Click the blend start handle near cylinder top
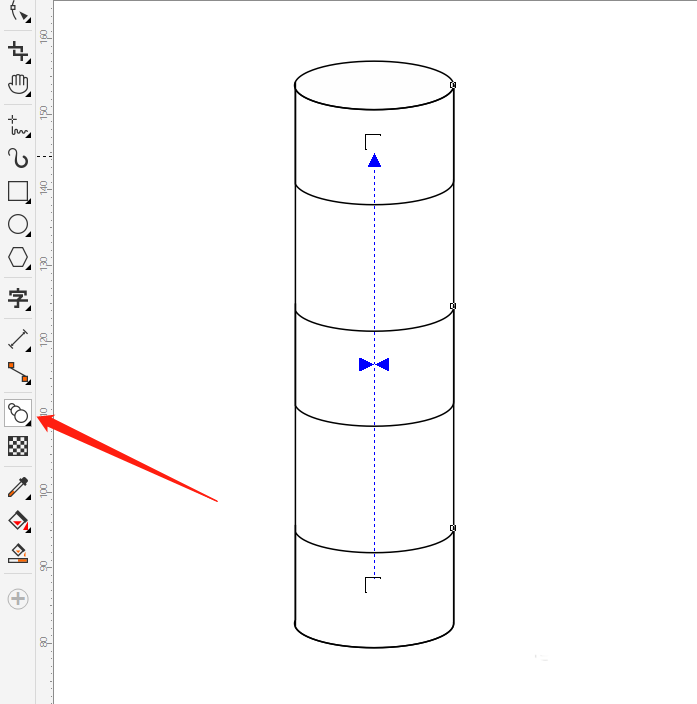This screenshot has height=704, width=697. (373, 141)
